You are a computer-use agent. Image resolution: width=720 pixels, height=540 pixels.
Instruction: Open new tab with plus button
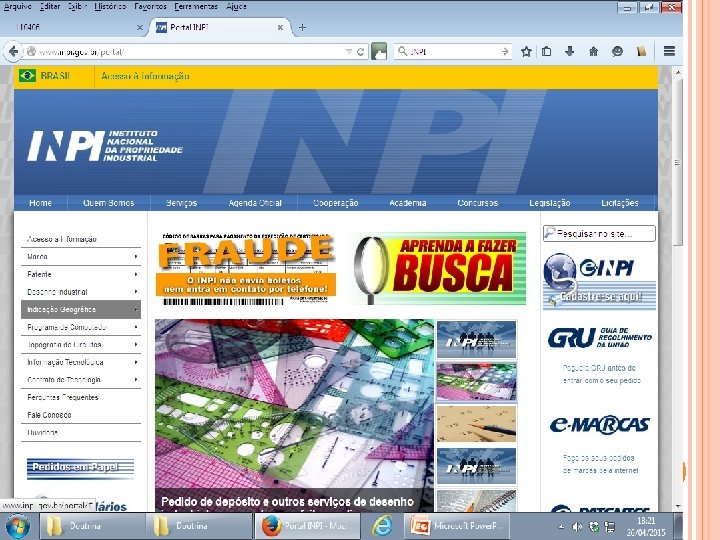[x=302, y=28]
